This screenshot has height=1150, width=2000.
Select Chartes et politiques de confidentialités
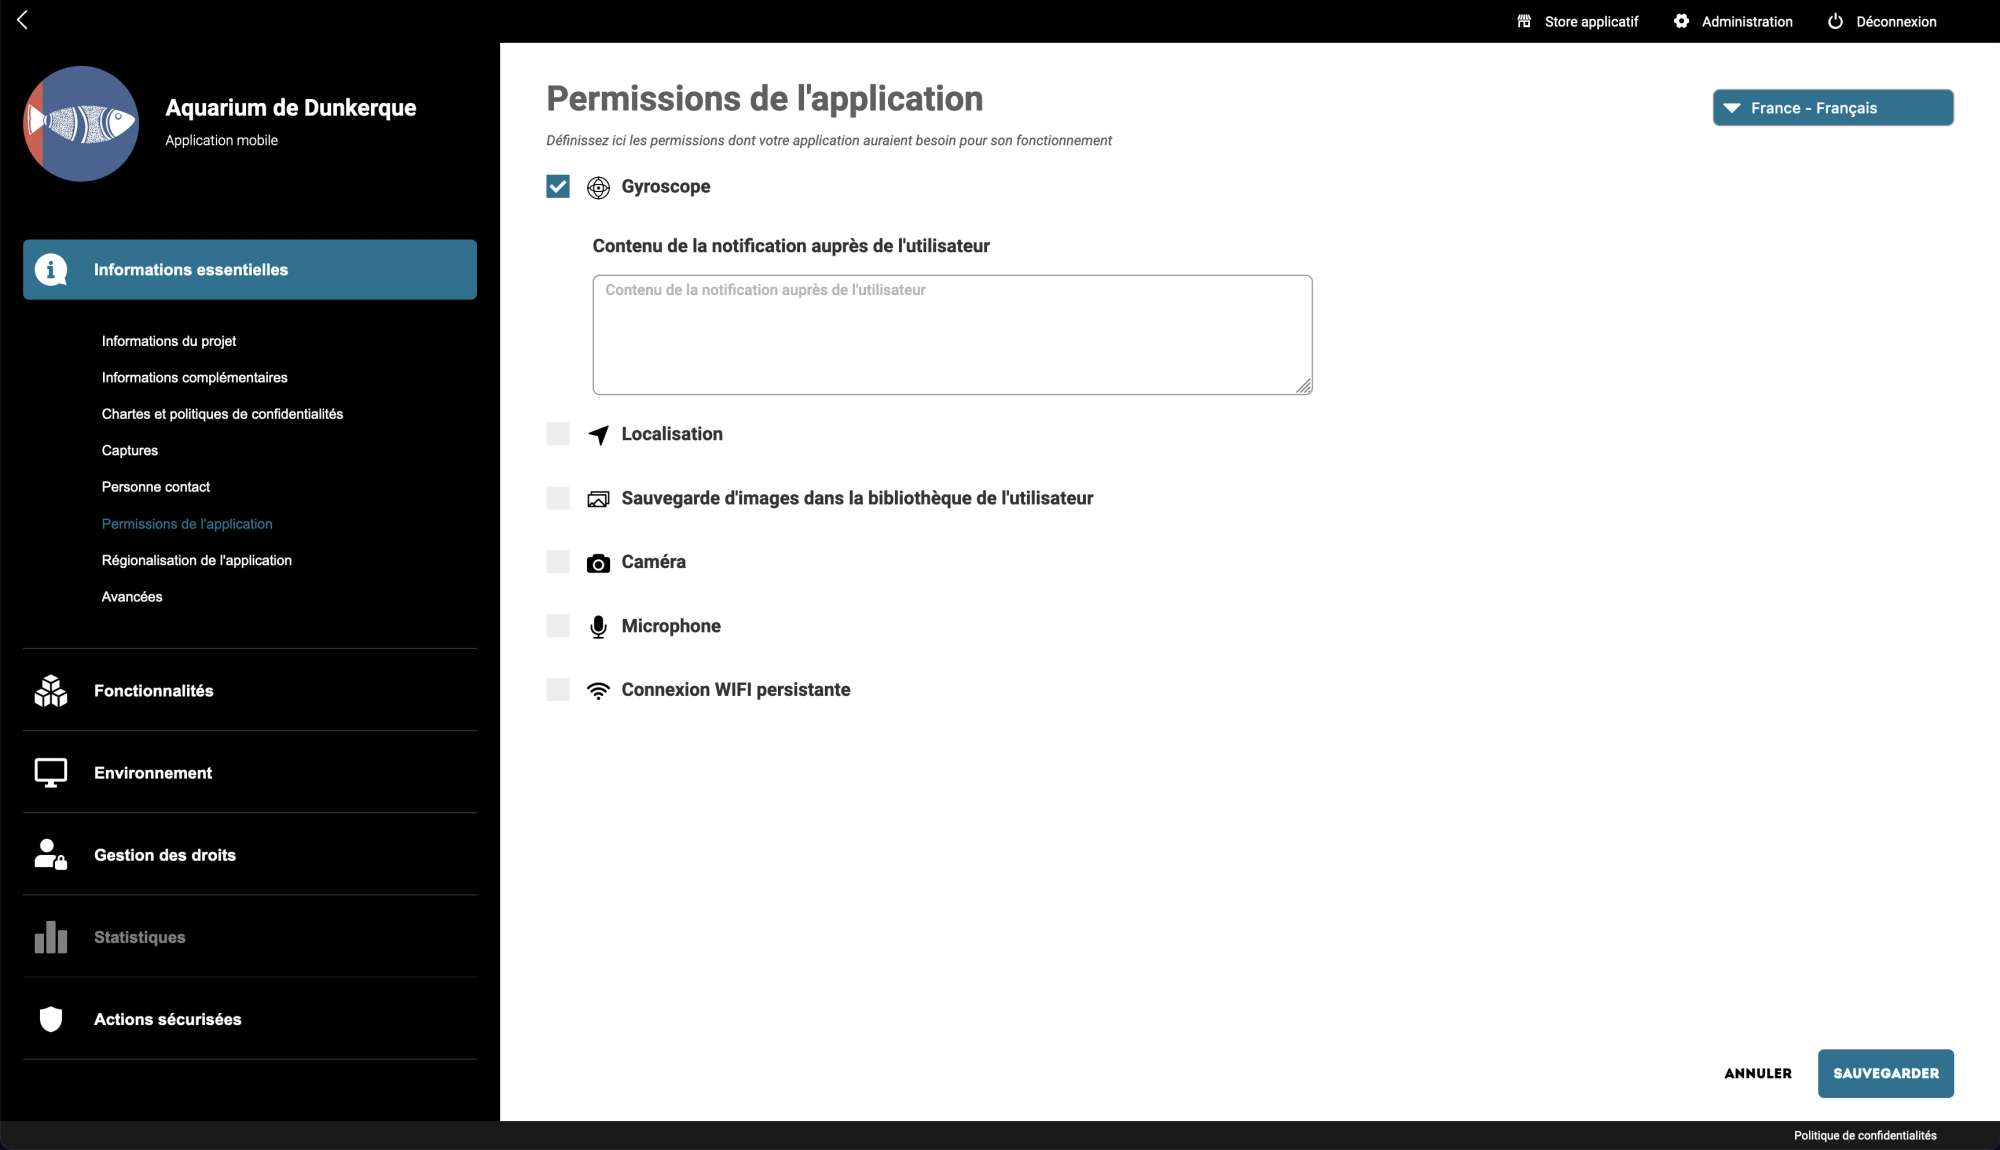(x=222, y=414)
